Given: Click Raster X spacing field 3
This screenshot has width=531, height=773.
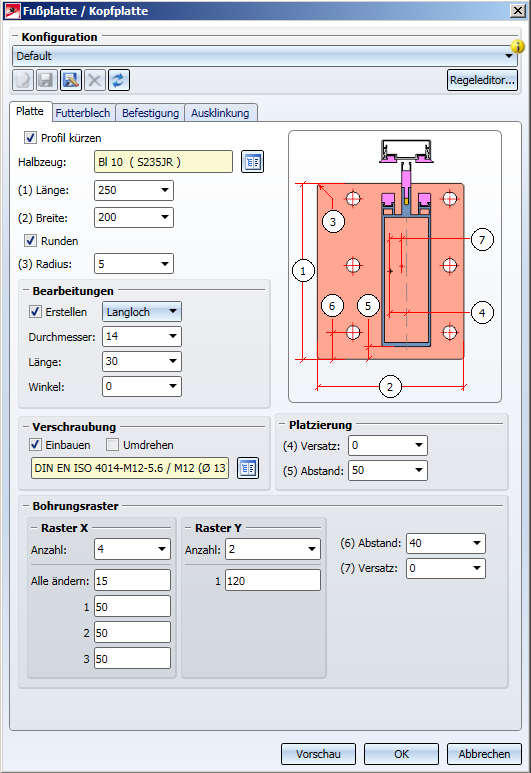Looking at the screenshot, I should click(x=133, y=659).
